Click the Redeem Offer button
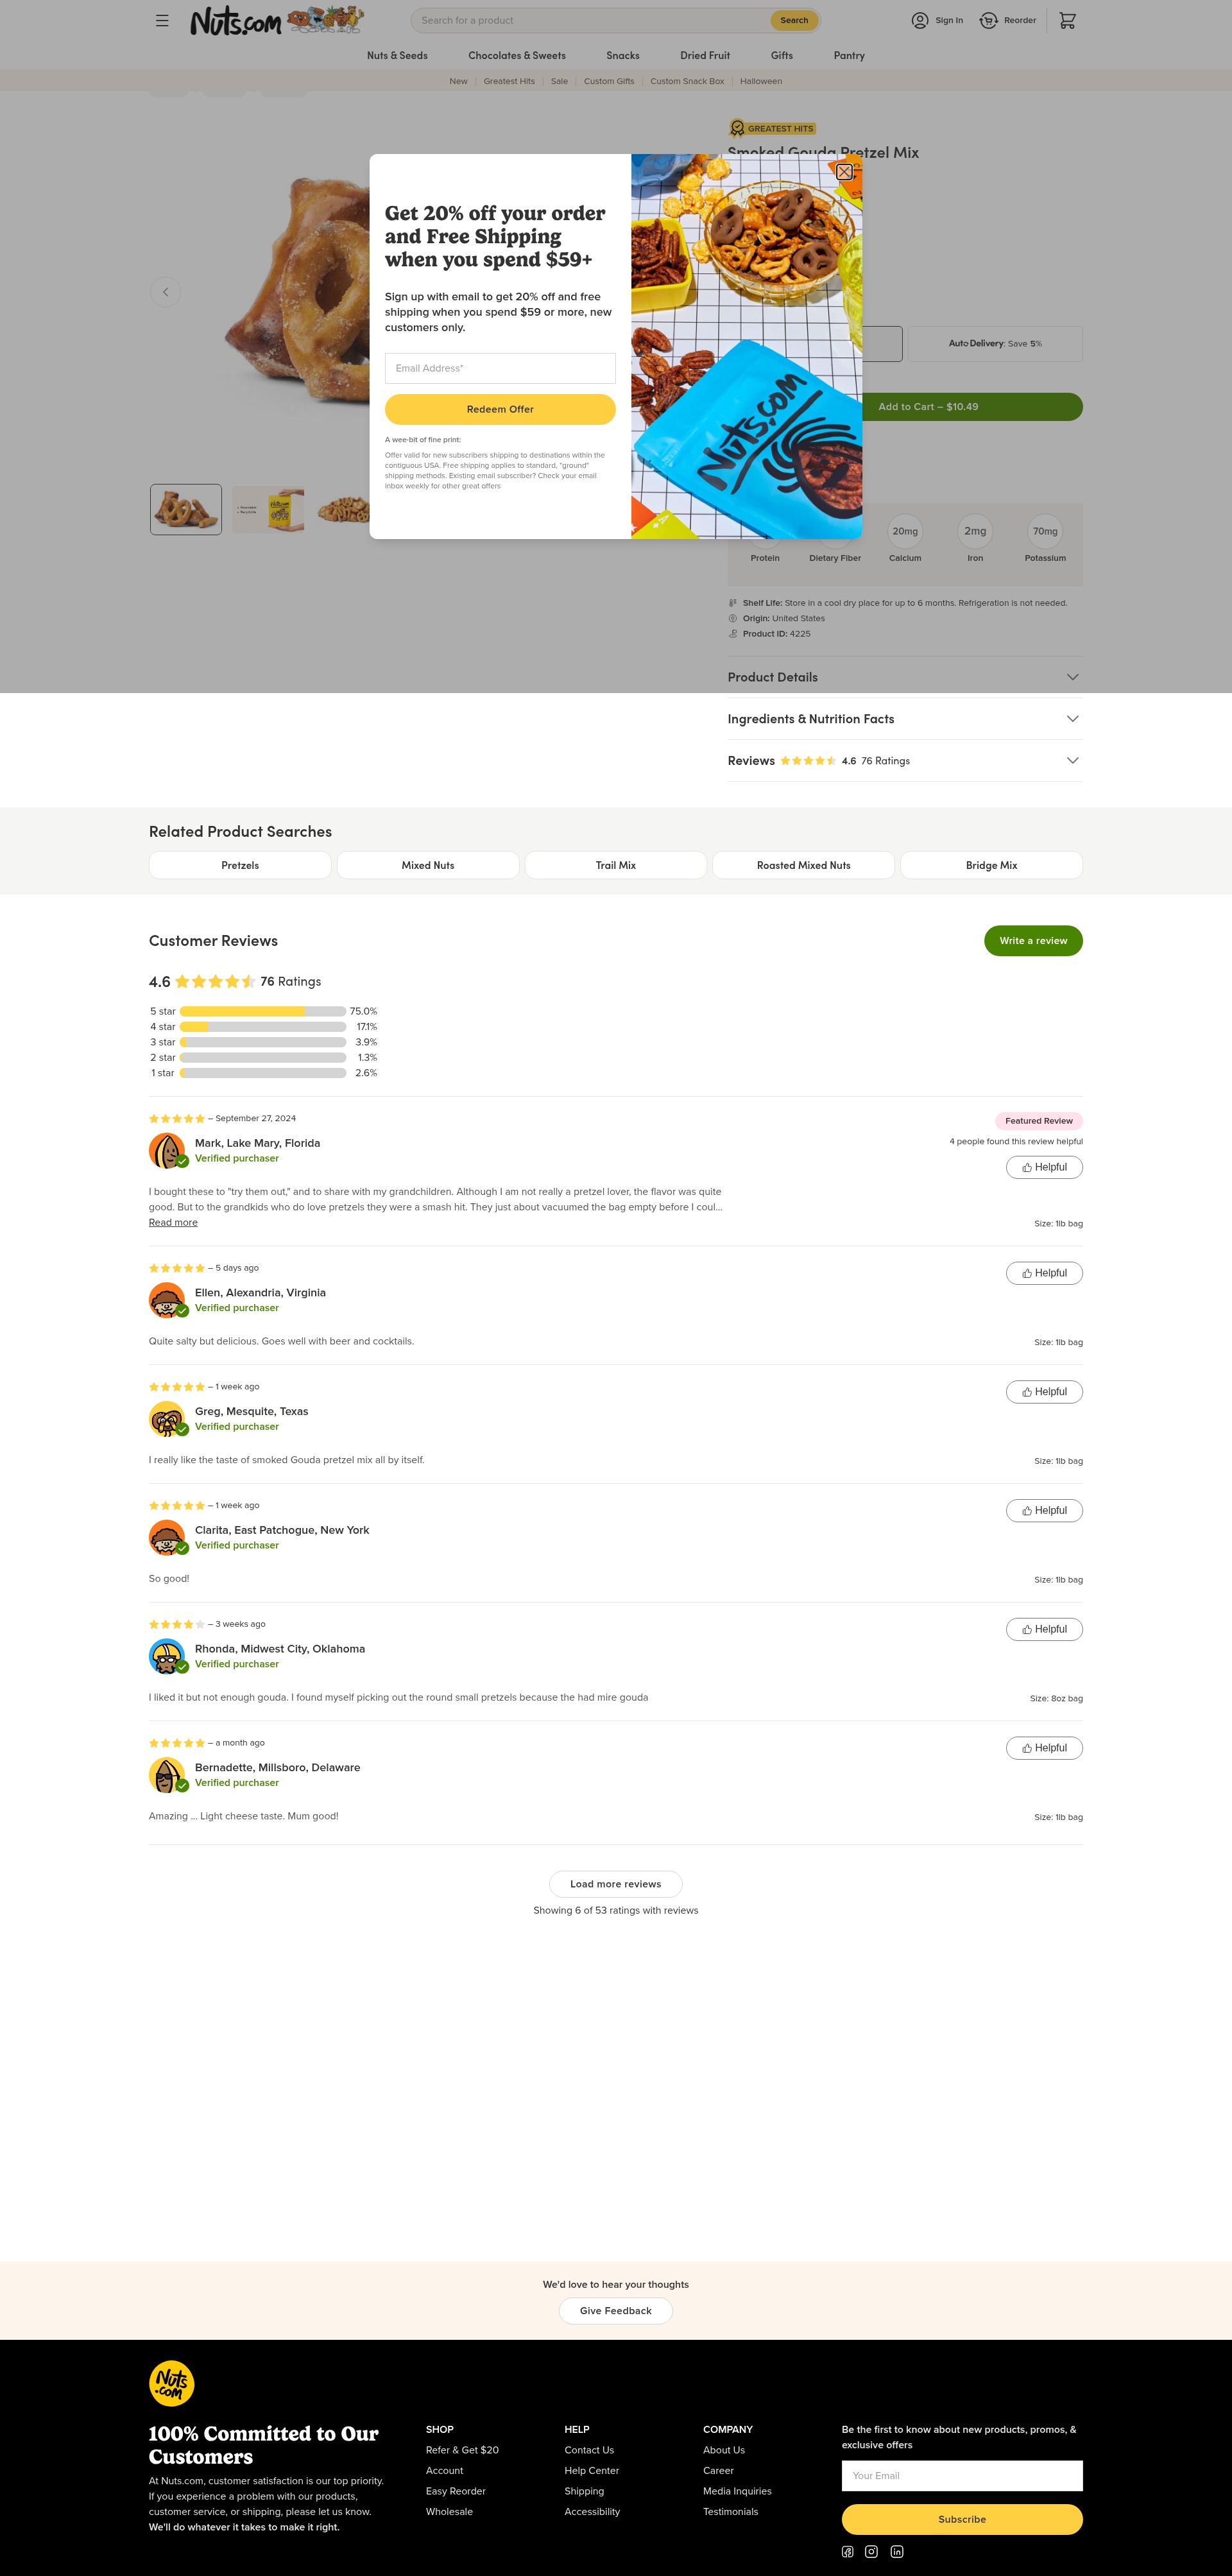Image resolution: width=1232 pixels, height=2576 pixels. (x=500, y=409)
